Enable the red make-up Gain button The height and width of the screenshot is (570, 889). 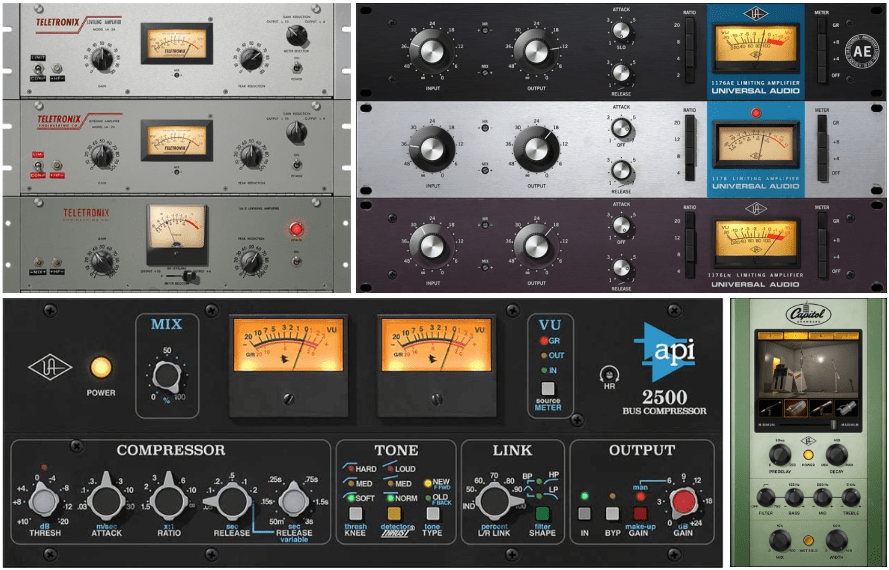[641, 513]
